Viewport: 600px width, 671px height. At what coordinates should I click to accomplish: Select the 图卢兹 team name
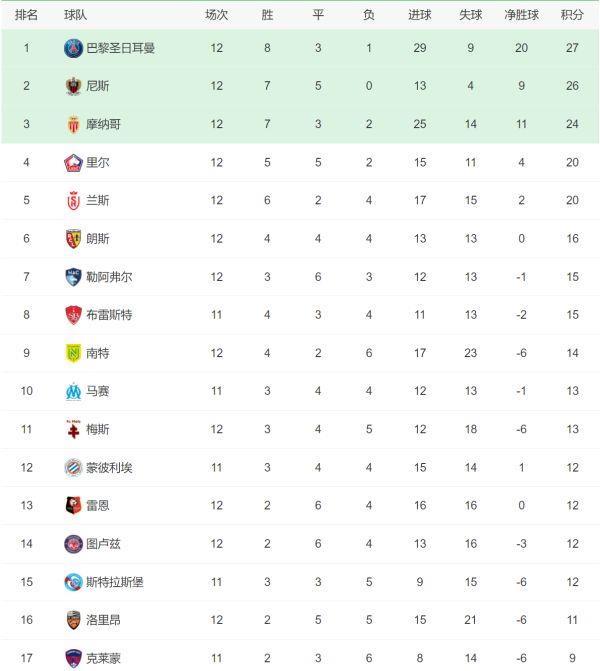103,543
